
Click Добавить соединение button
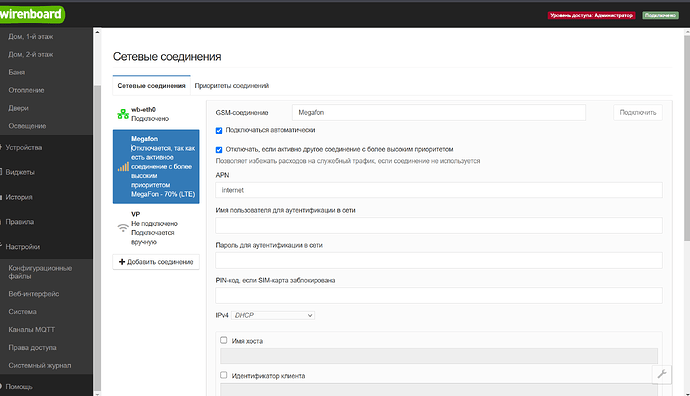[156, 262]
